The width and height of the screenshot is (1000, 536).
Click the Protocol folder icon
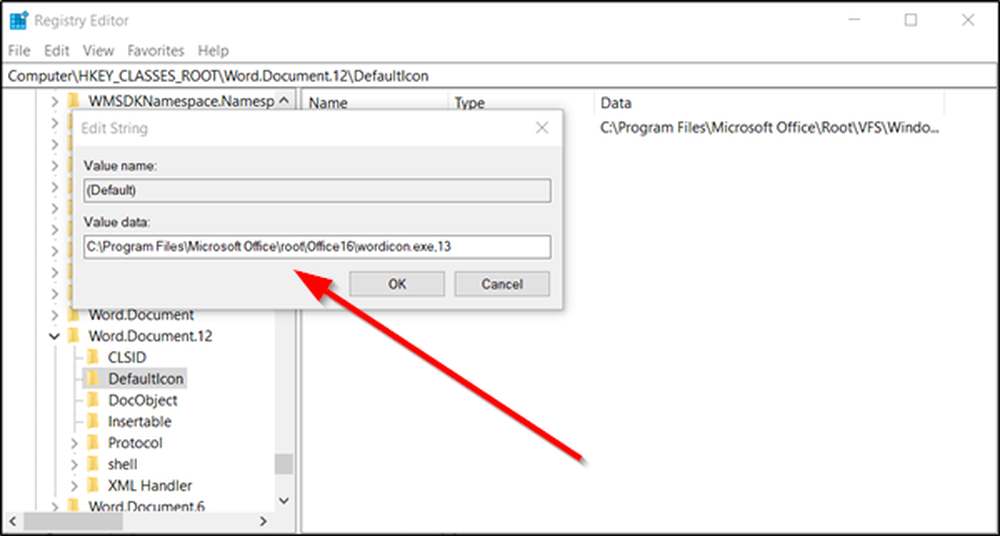93,443
